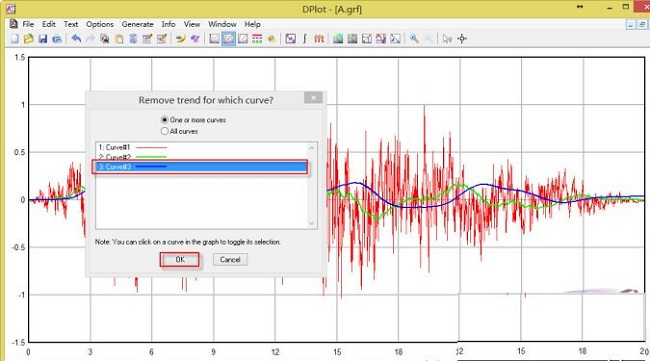Image resolution: width=650 pixels, height=361 pixels.
Task: Click the green surface plot icon
Action: click(x=338, y=39)
